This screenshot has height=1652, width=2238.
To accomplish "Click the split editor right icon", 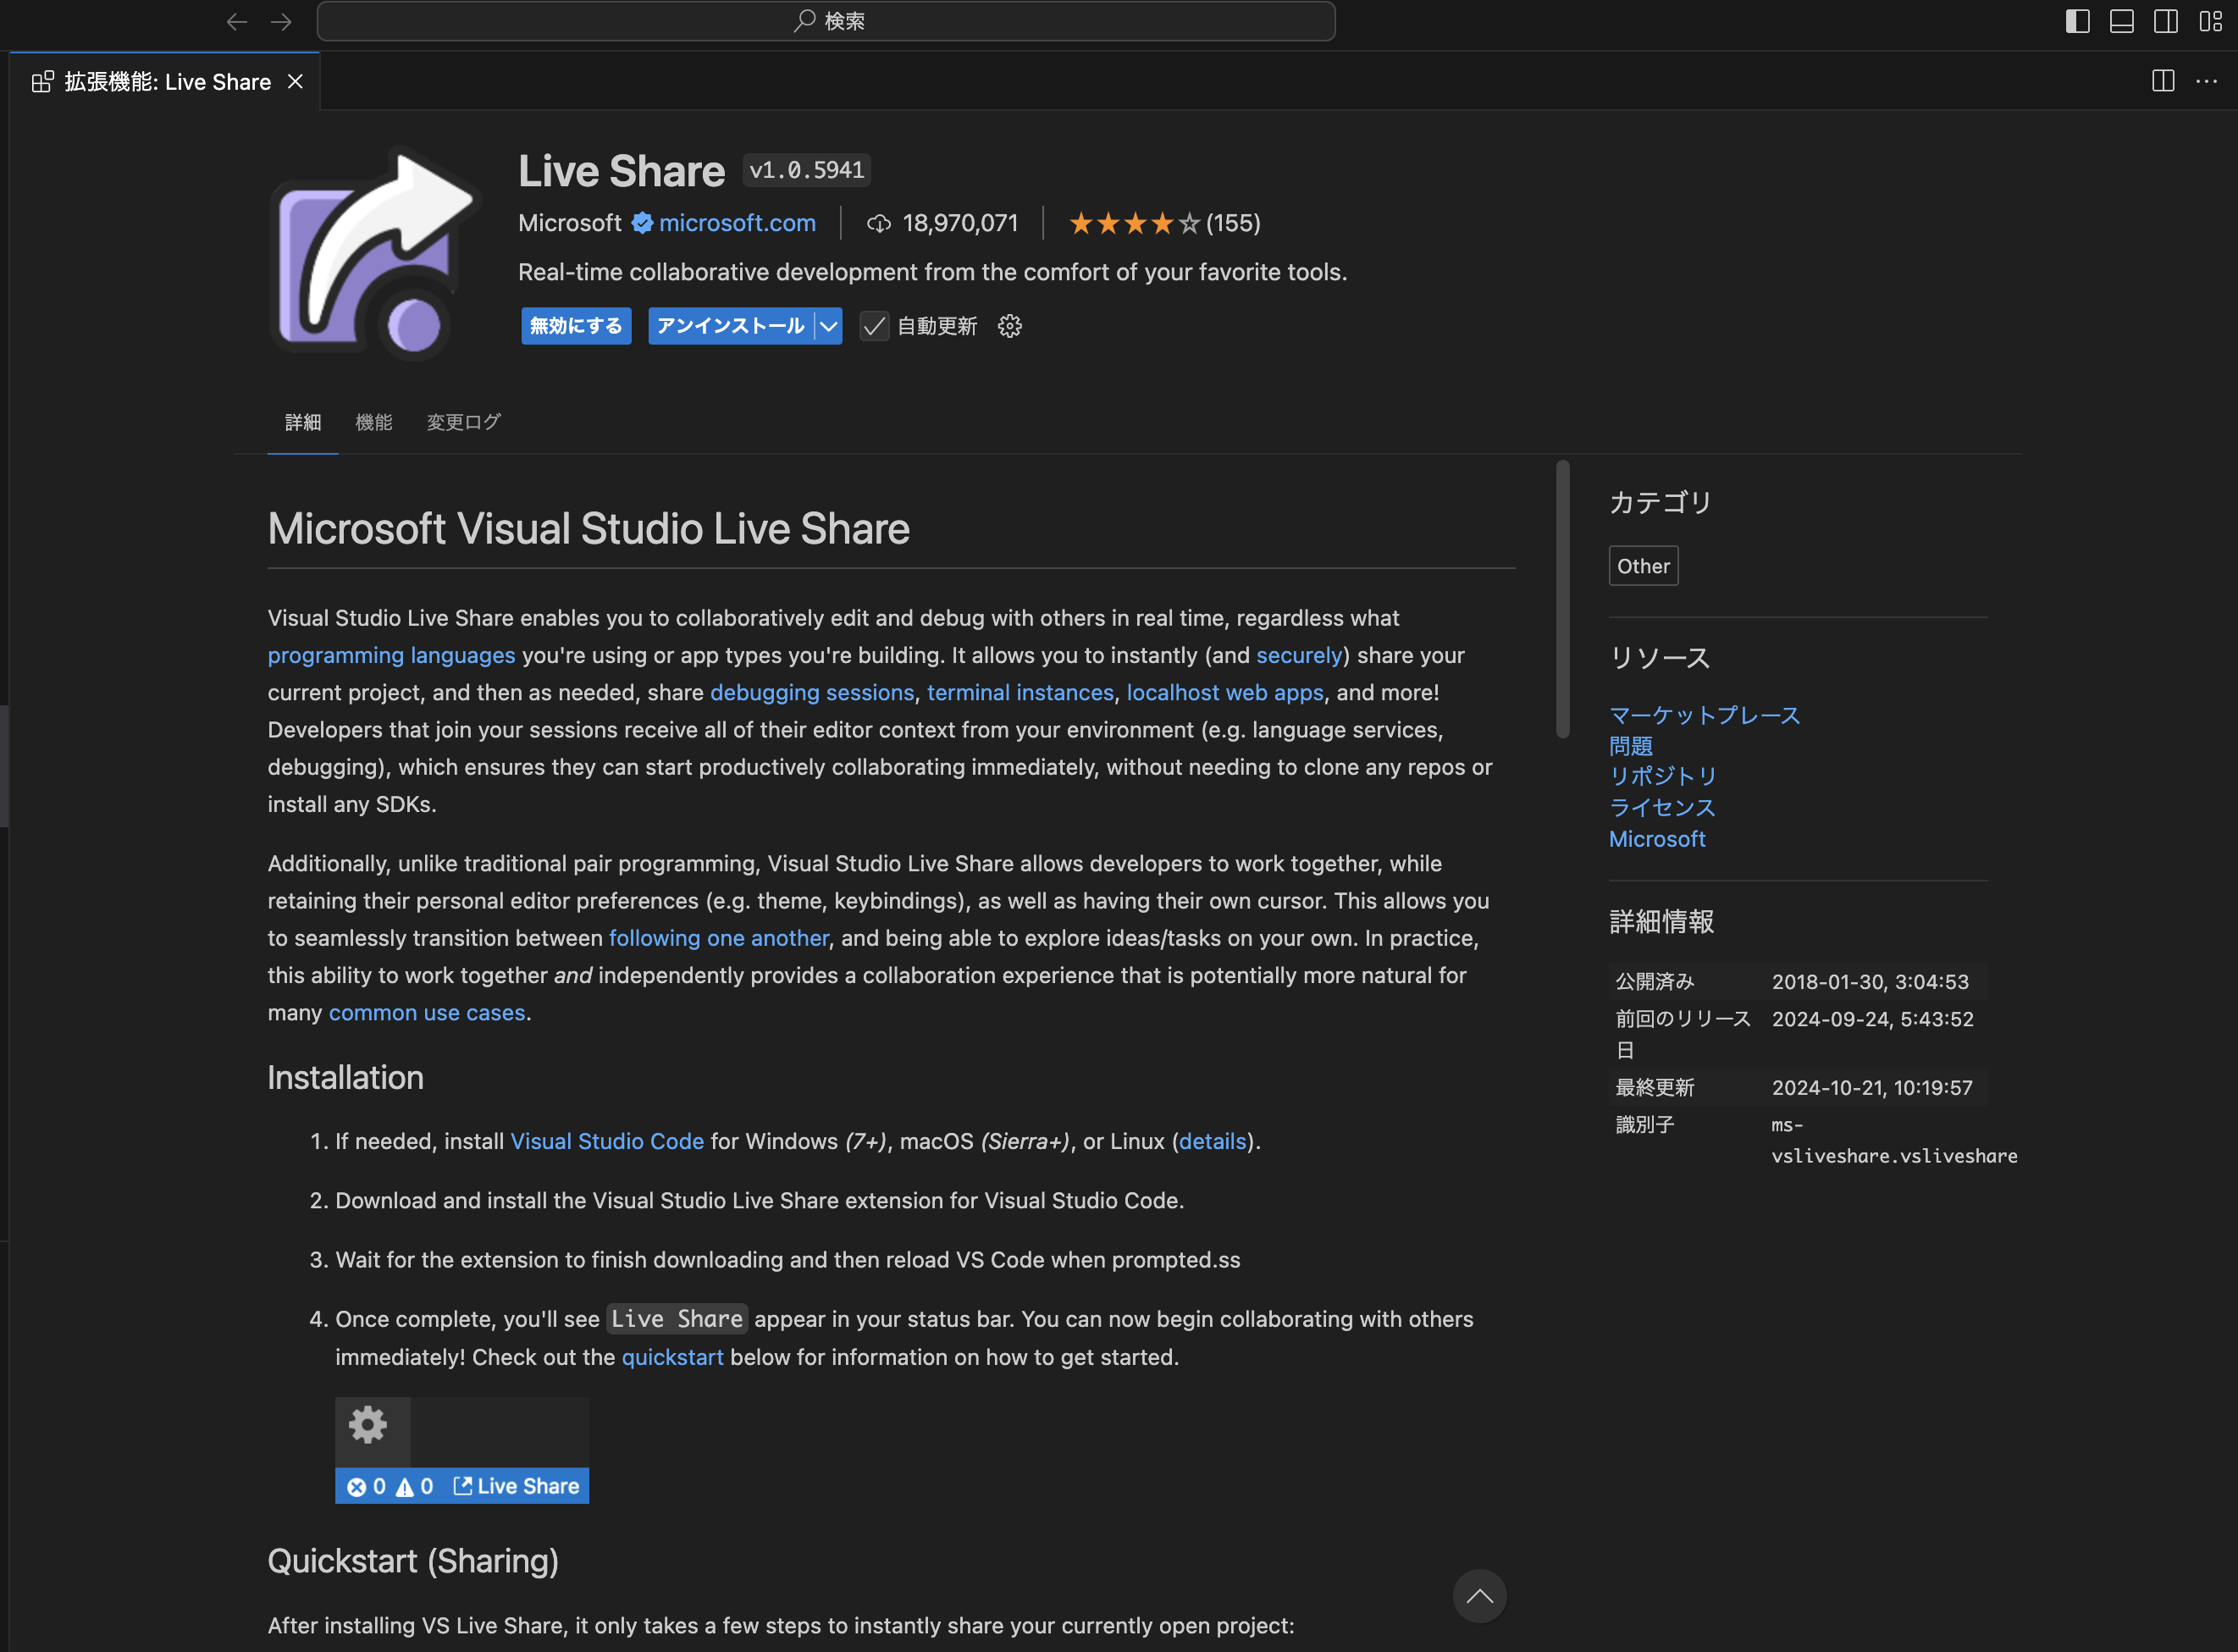I will pos(2162,81).
